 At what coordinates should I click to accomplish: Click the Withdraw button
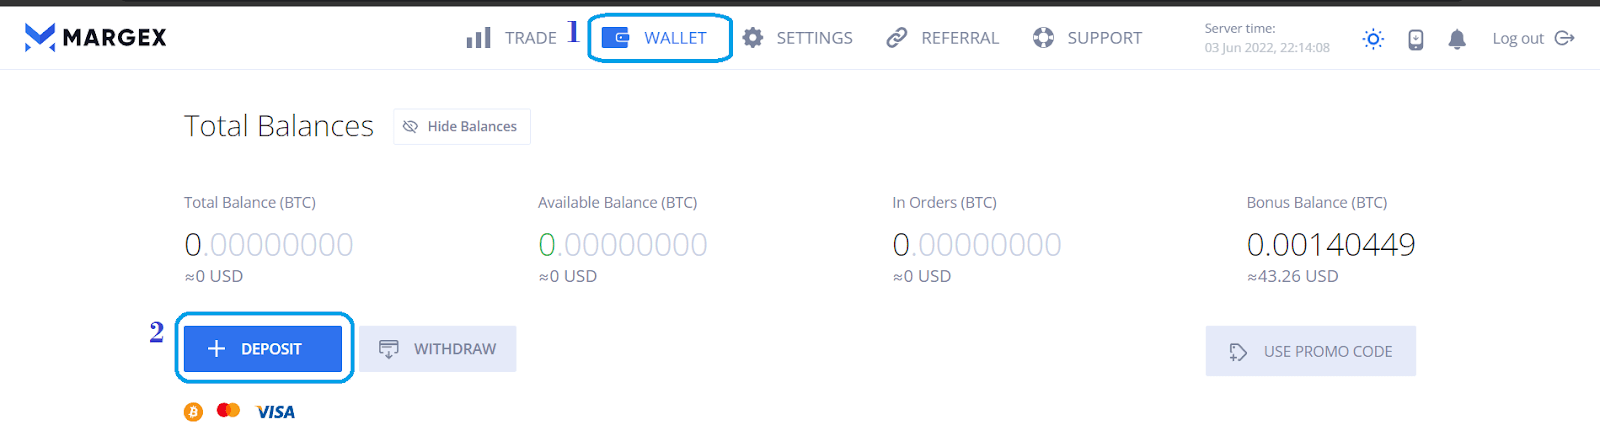point(438,349)
